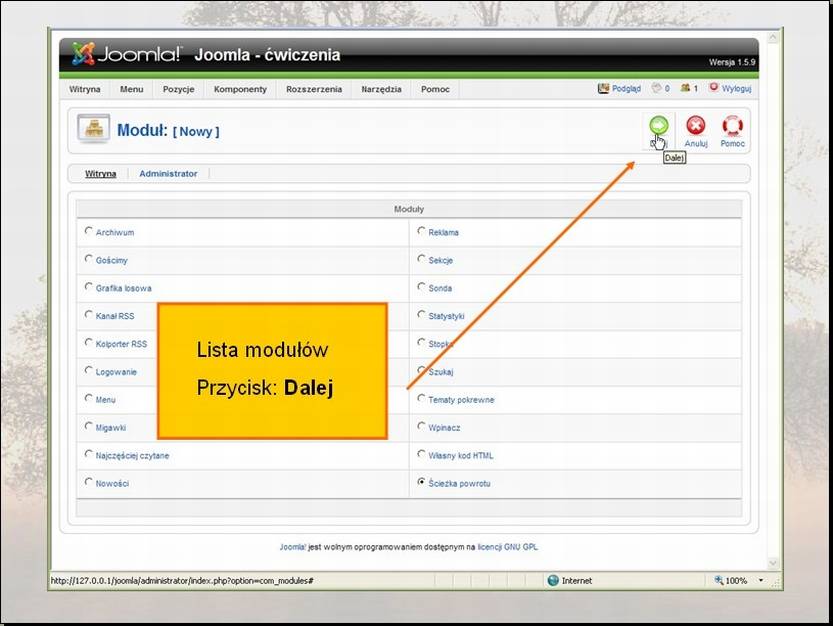The width and height of the screenshot is (833, 626).
Task: Click the Wersja 1.5.9 text
Action: click(732, 62)
